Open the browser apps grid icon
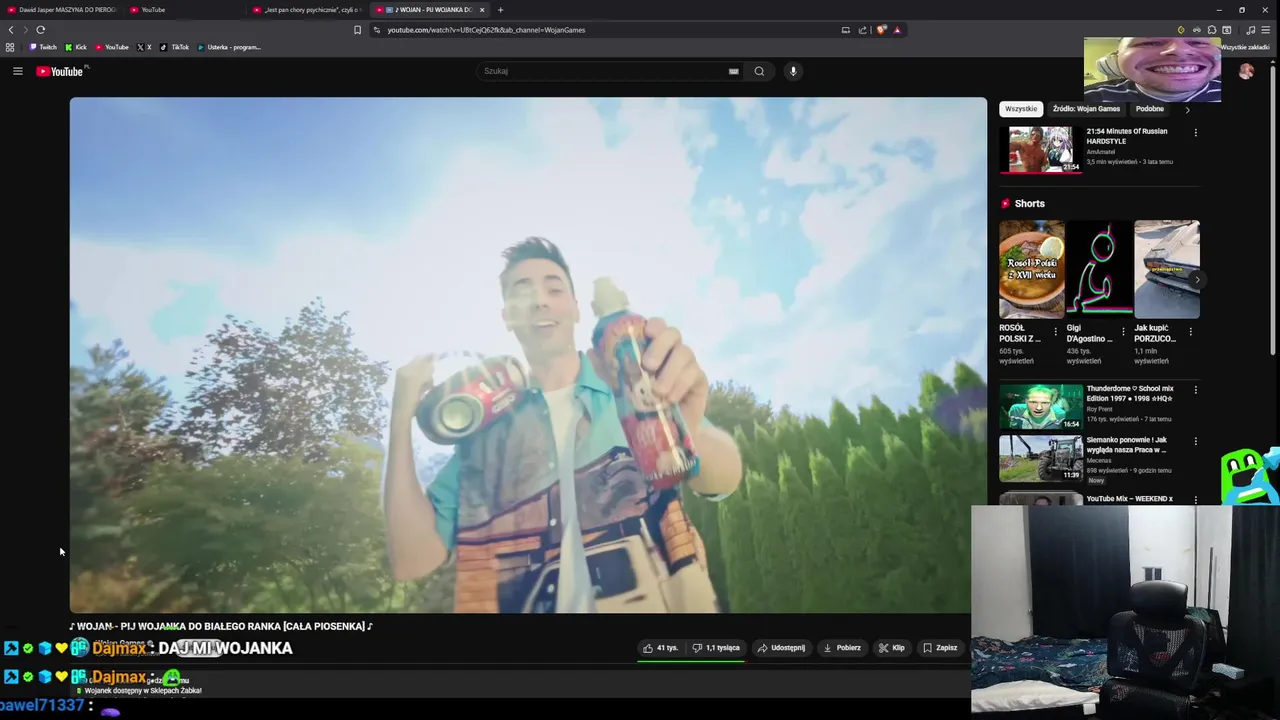 10,47
